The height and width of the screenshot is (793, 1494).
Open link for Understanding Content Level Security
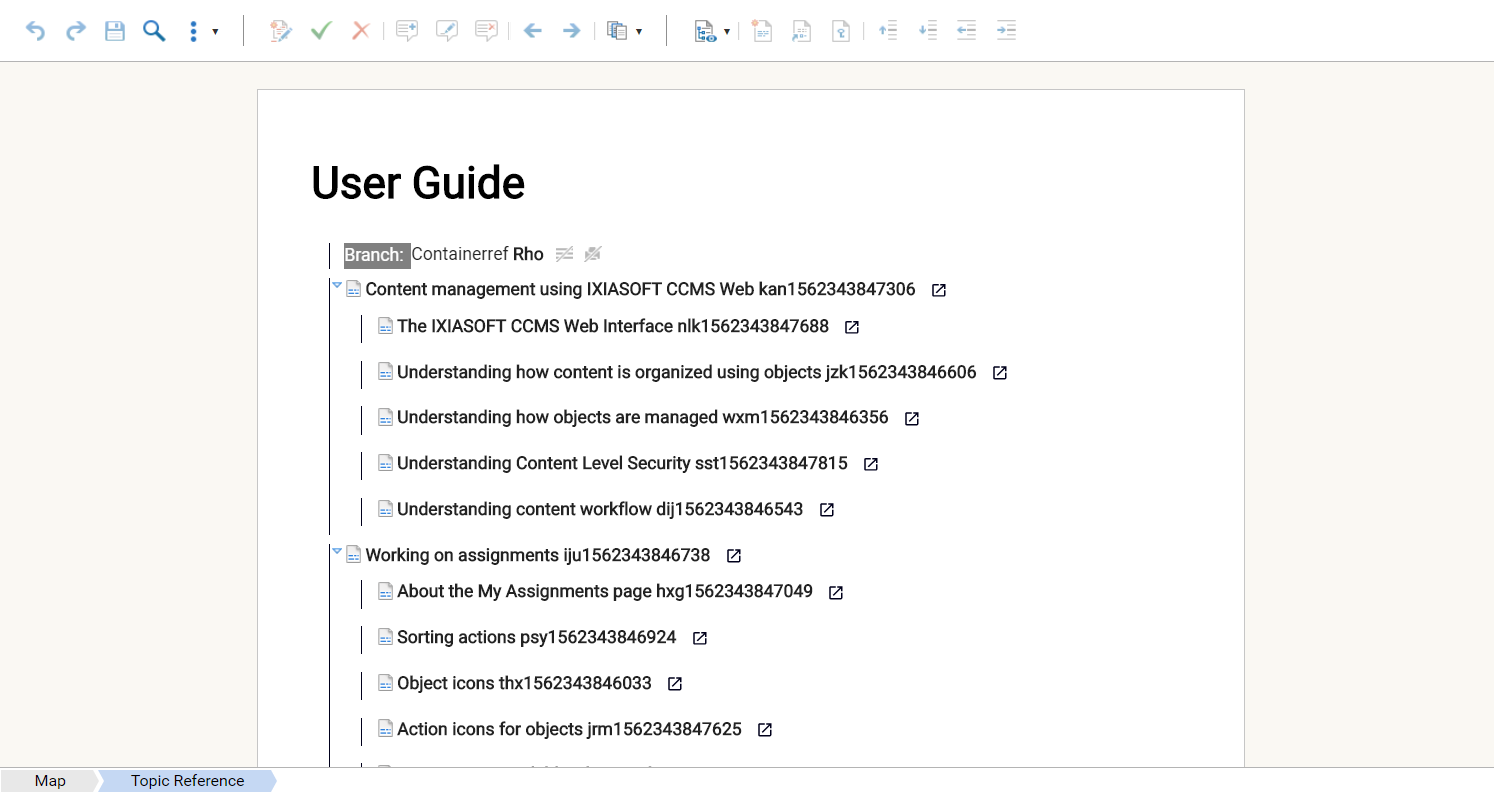pyautogui.click(x=871, y=464)
